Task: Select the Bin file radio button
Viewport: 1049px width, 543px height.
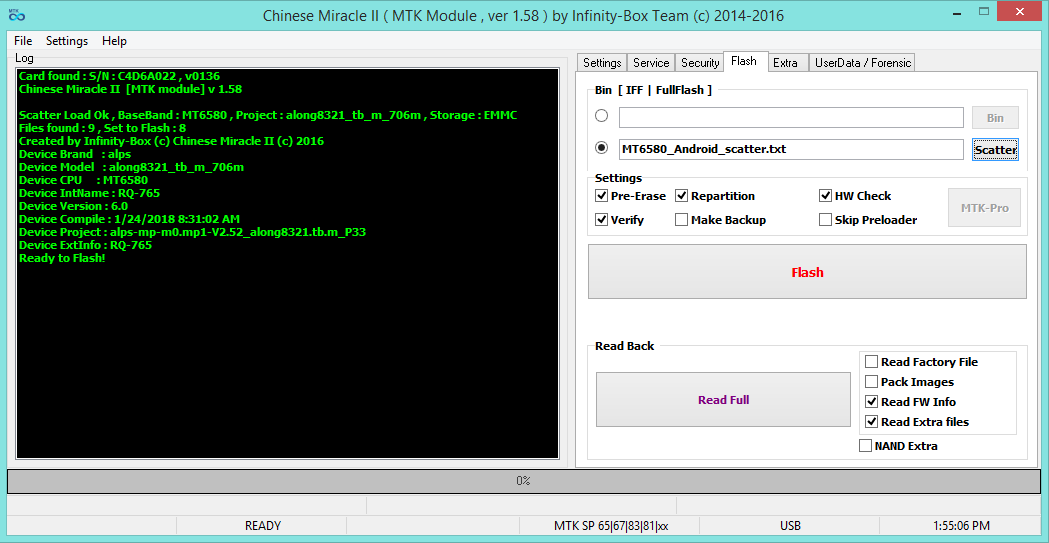Action: pos(601,116)
